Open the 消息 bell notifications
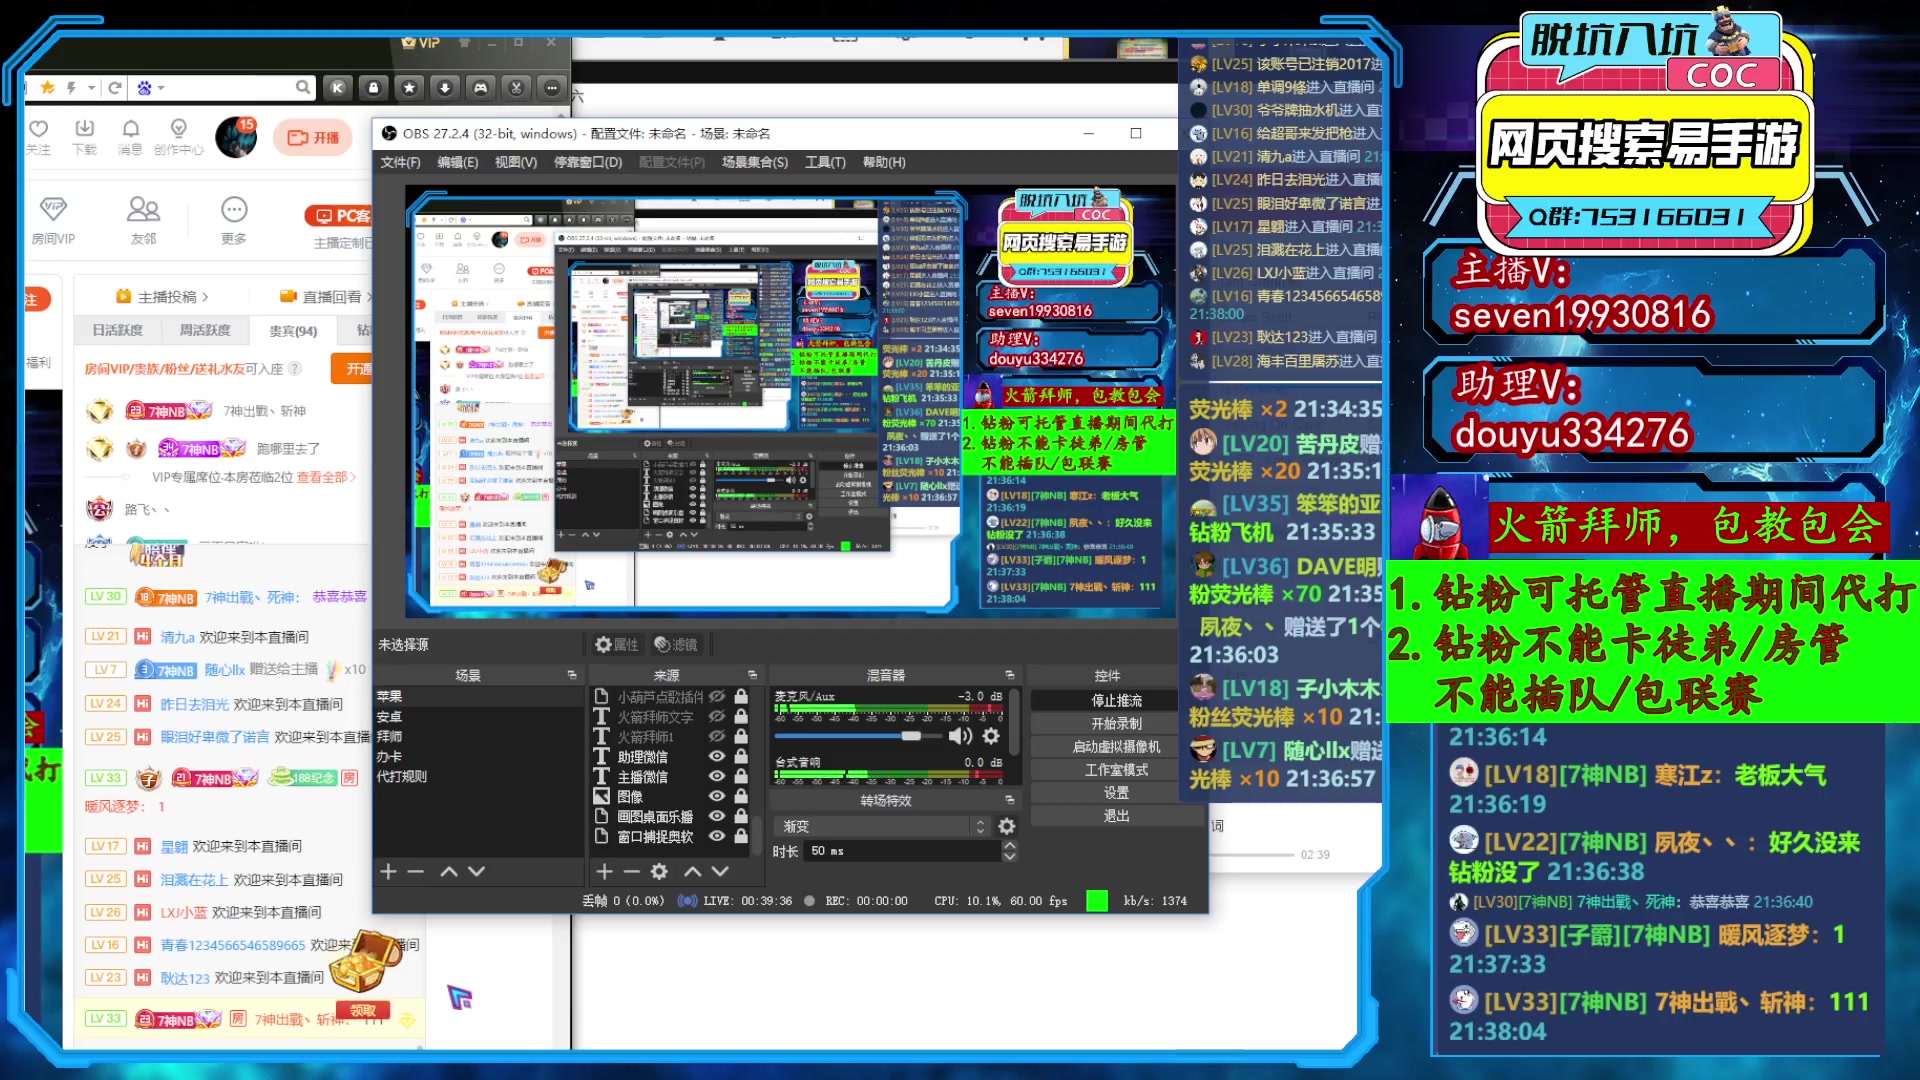 click(x=131, y=129)
